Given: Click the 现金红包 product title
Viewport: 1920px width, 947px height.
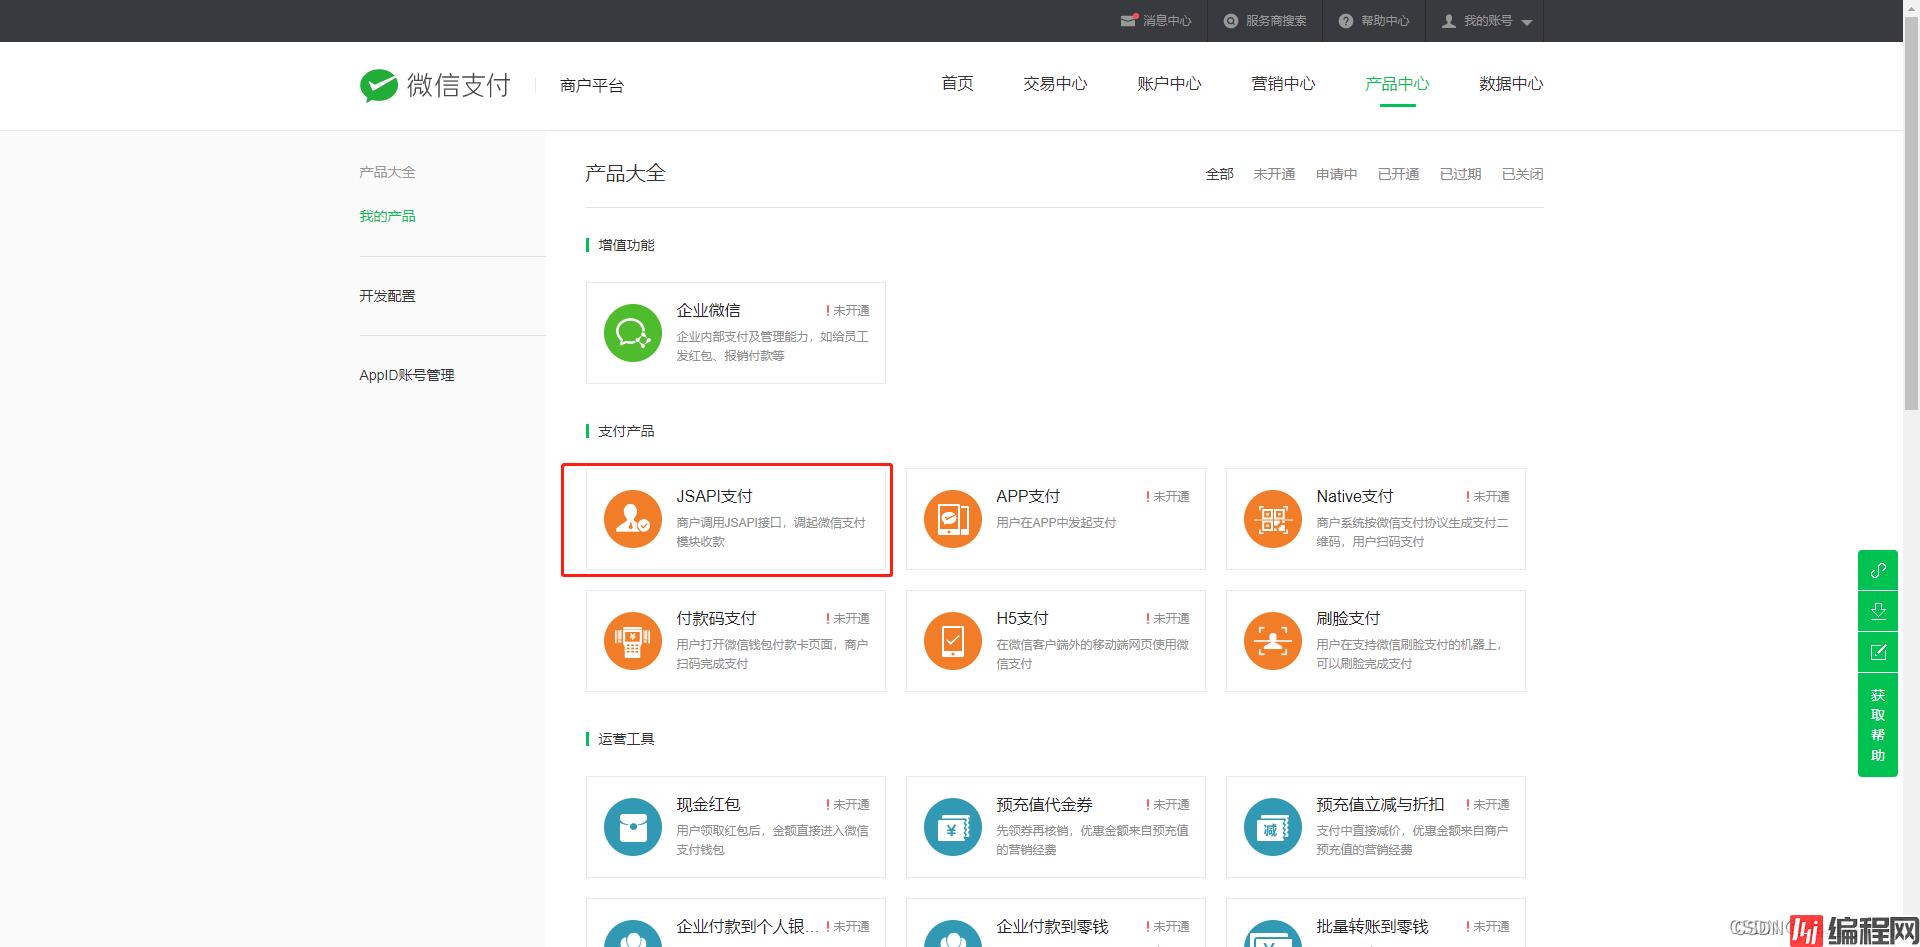Looking at the screenshot, I should [708, 804].
